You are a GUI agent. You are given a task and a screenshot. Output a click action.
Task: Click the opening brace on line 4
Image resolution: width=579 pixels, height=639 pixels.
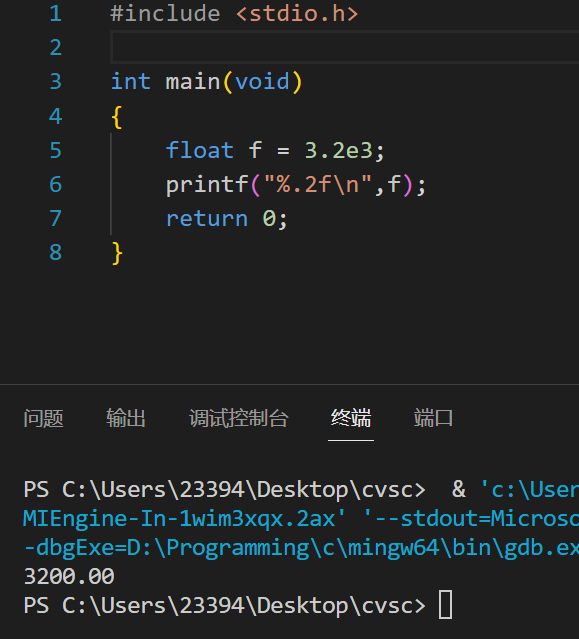(117, 117)
